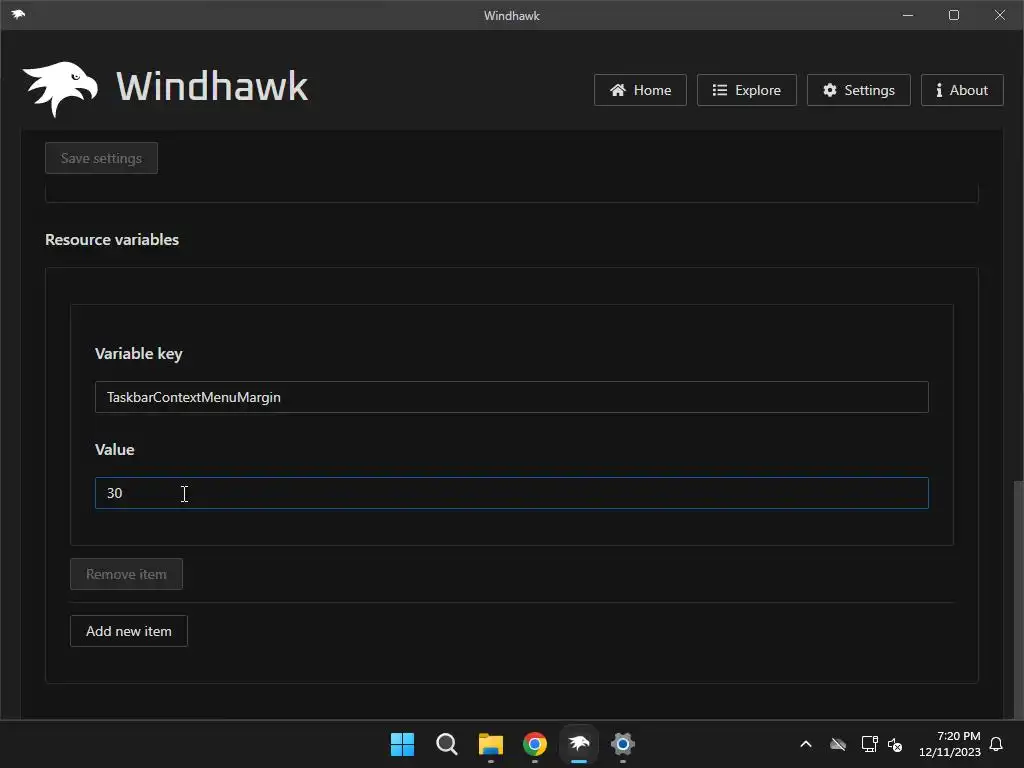Launch Google Chrome from taskbar

coord(535,744)
